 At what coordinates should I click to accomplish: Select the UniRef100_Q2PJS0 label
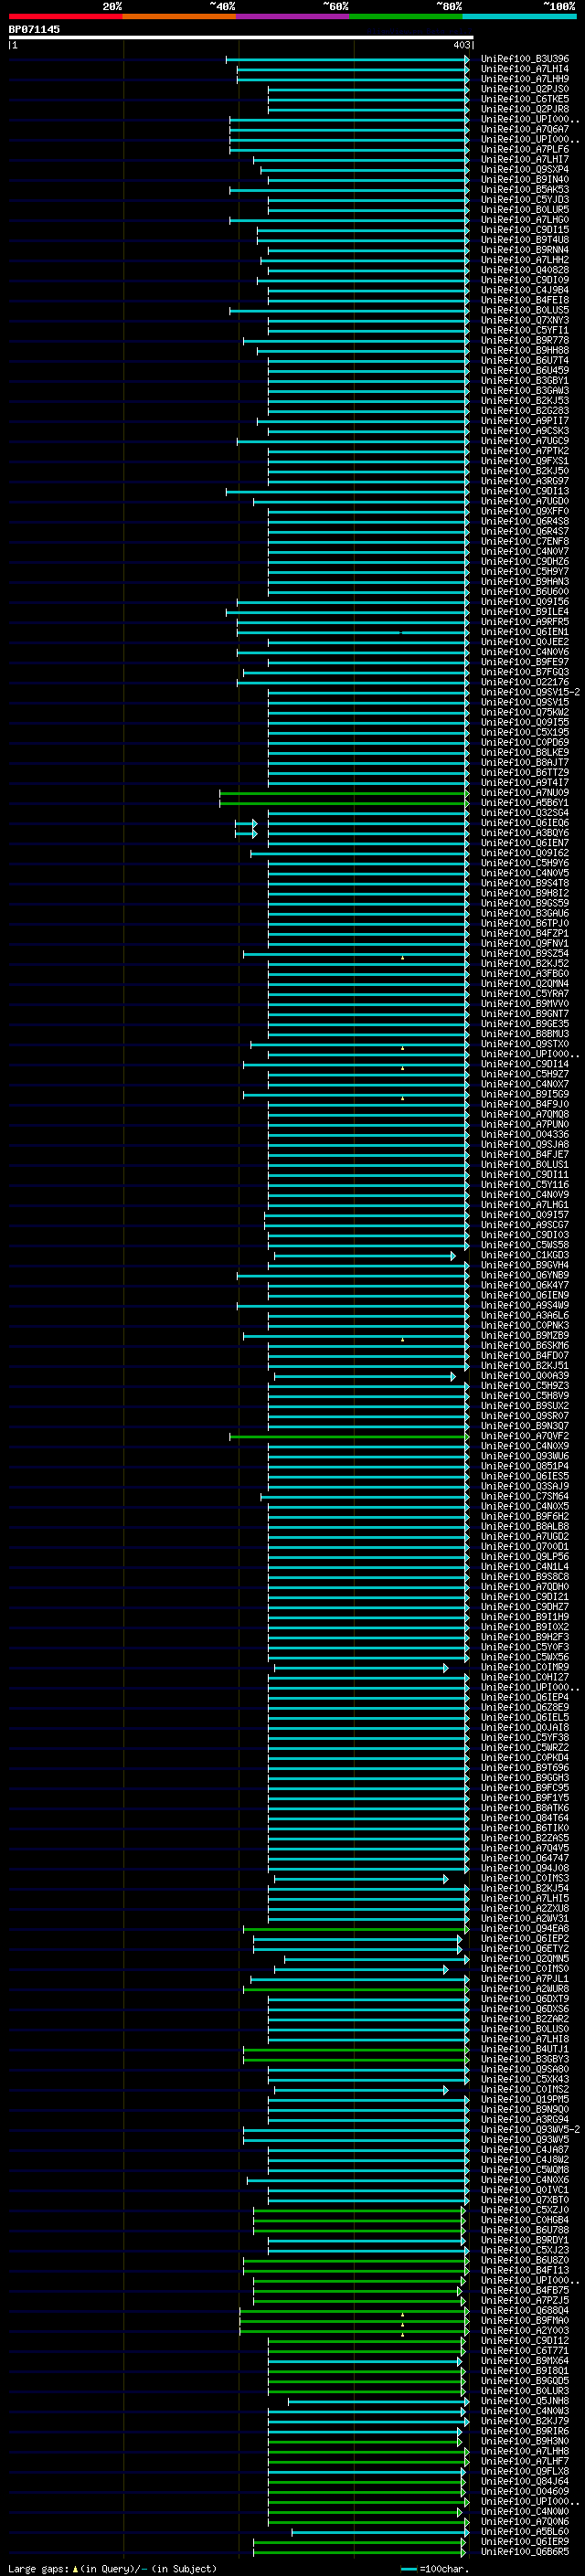tap(525, 89)
